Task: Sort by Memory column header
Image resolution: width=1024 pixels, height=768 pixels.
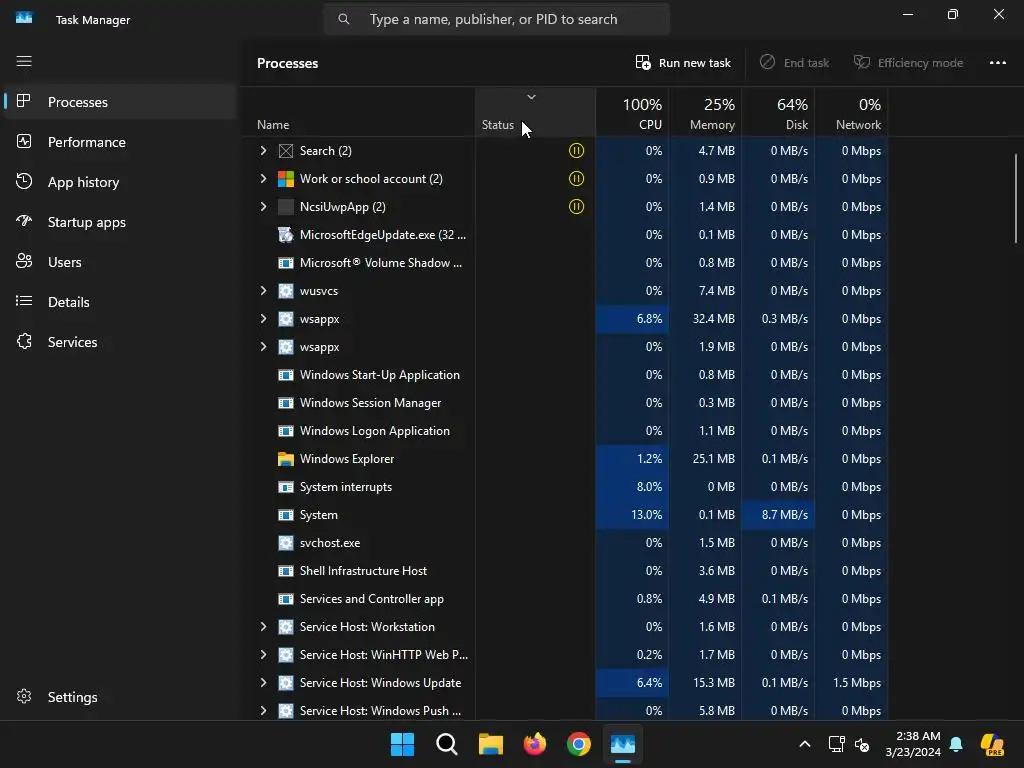Action: pos(705,114)
